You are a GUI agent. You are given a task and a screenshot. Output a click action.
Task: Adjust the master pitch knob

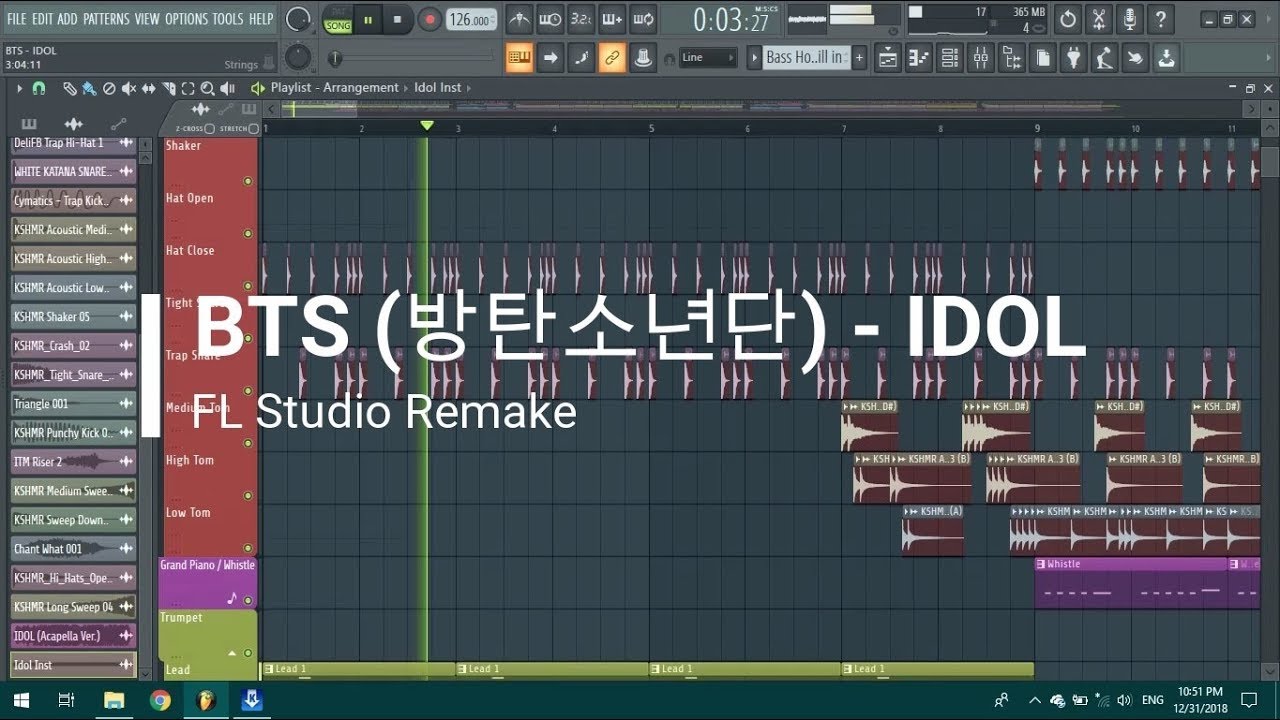point(298,57)
